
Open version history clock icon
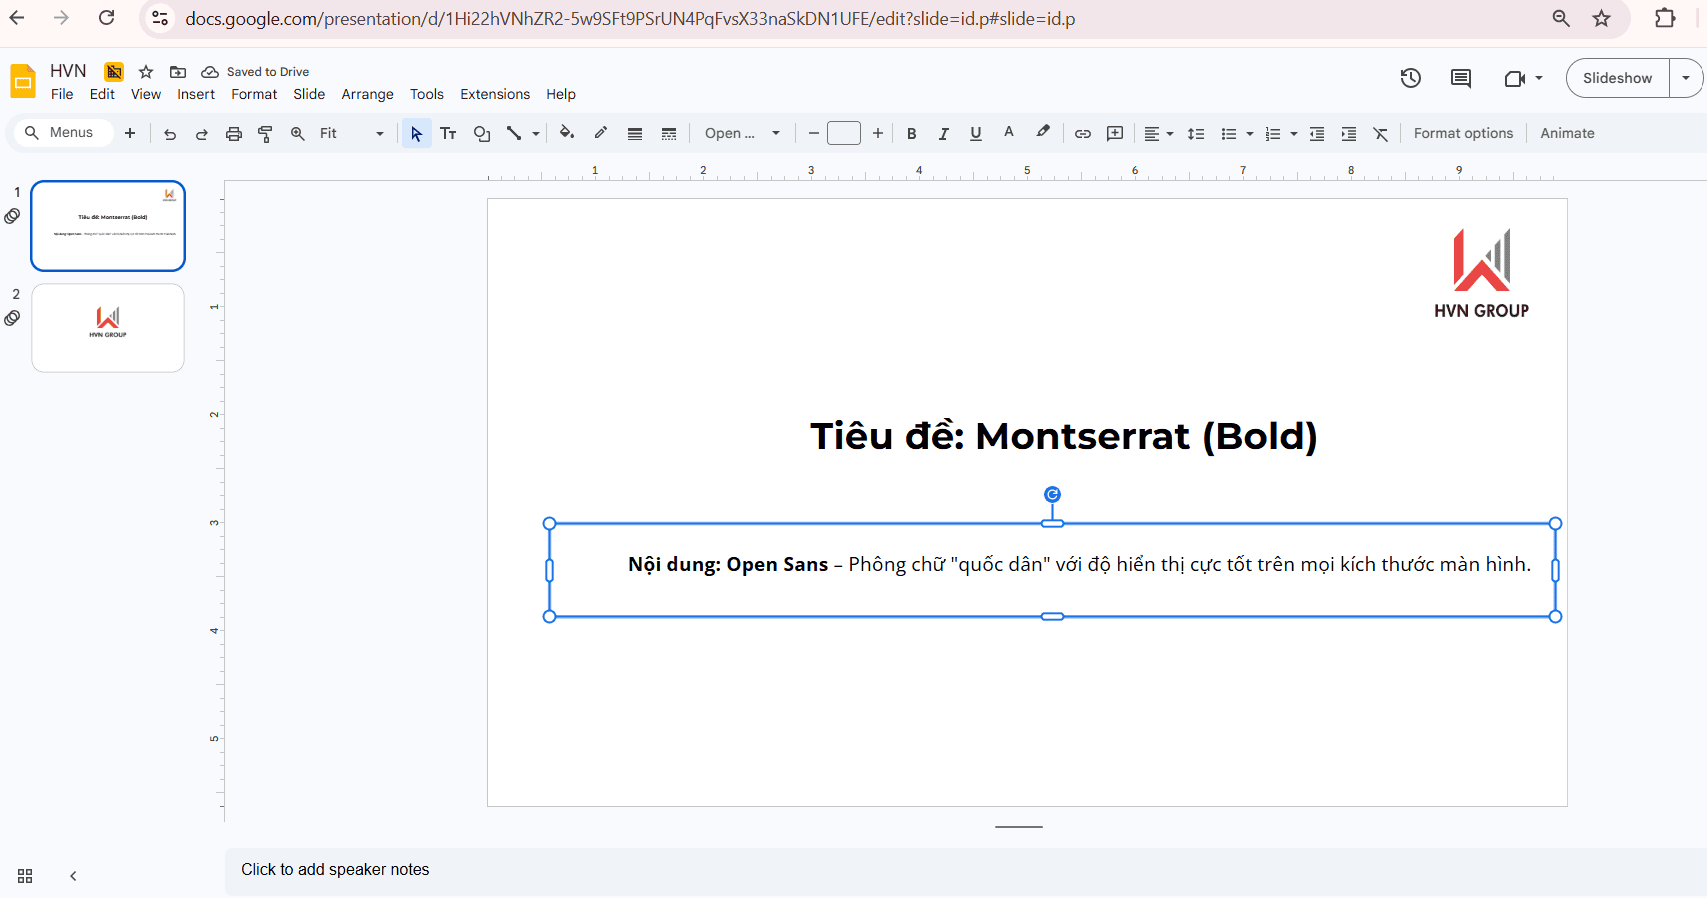[1410, 78]
